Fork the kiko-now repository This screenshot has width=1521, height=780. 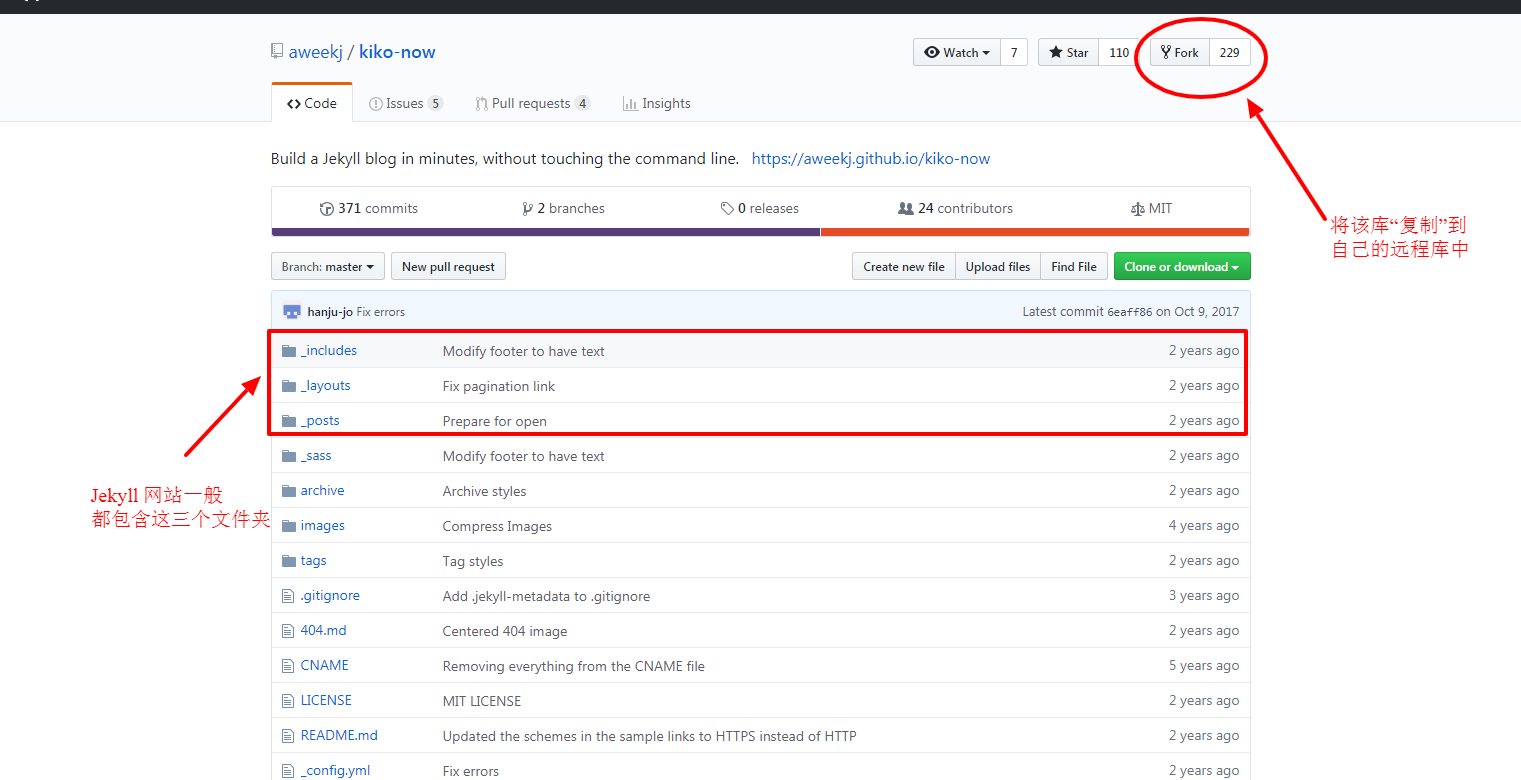coord(1180,53)
